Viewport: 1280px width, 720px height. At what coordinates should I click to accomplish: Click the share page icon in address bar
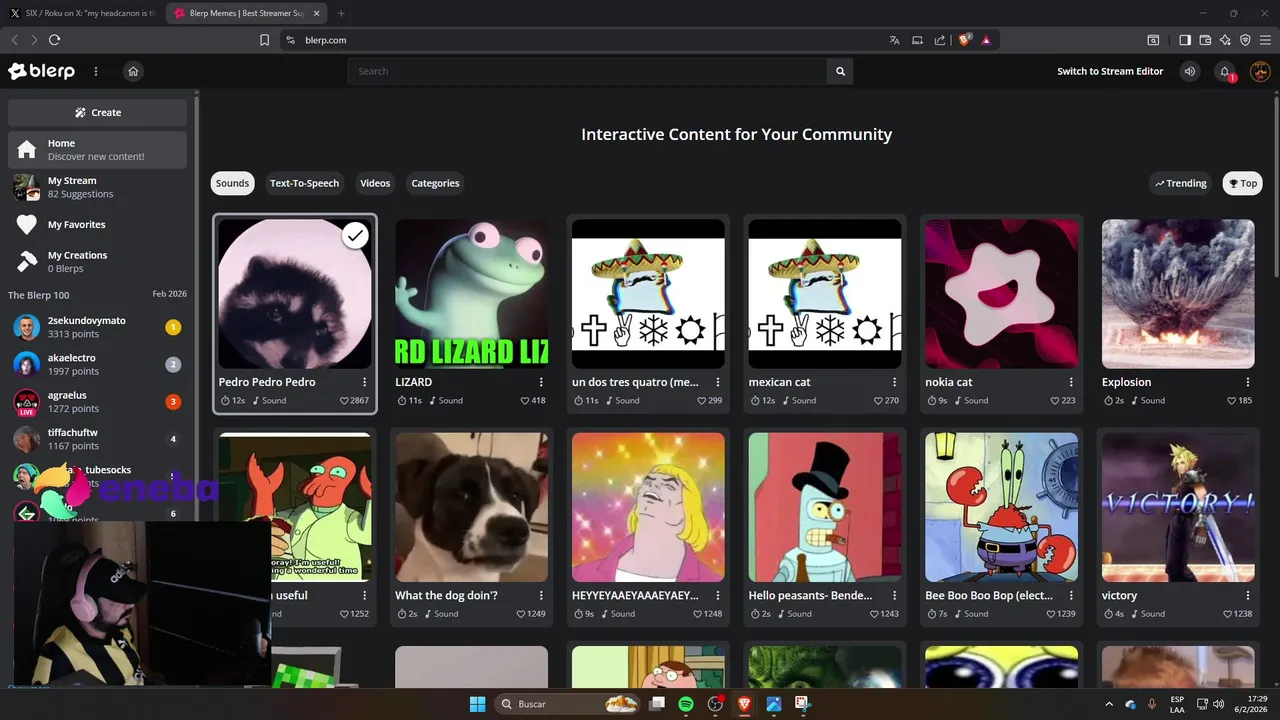tap(940, 40)
